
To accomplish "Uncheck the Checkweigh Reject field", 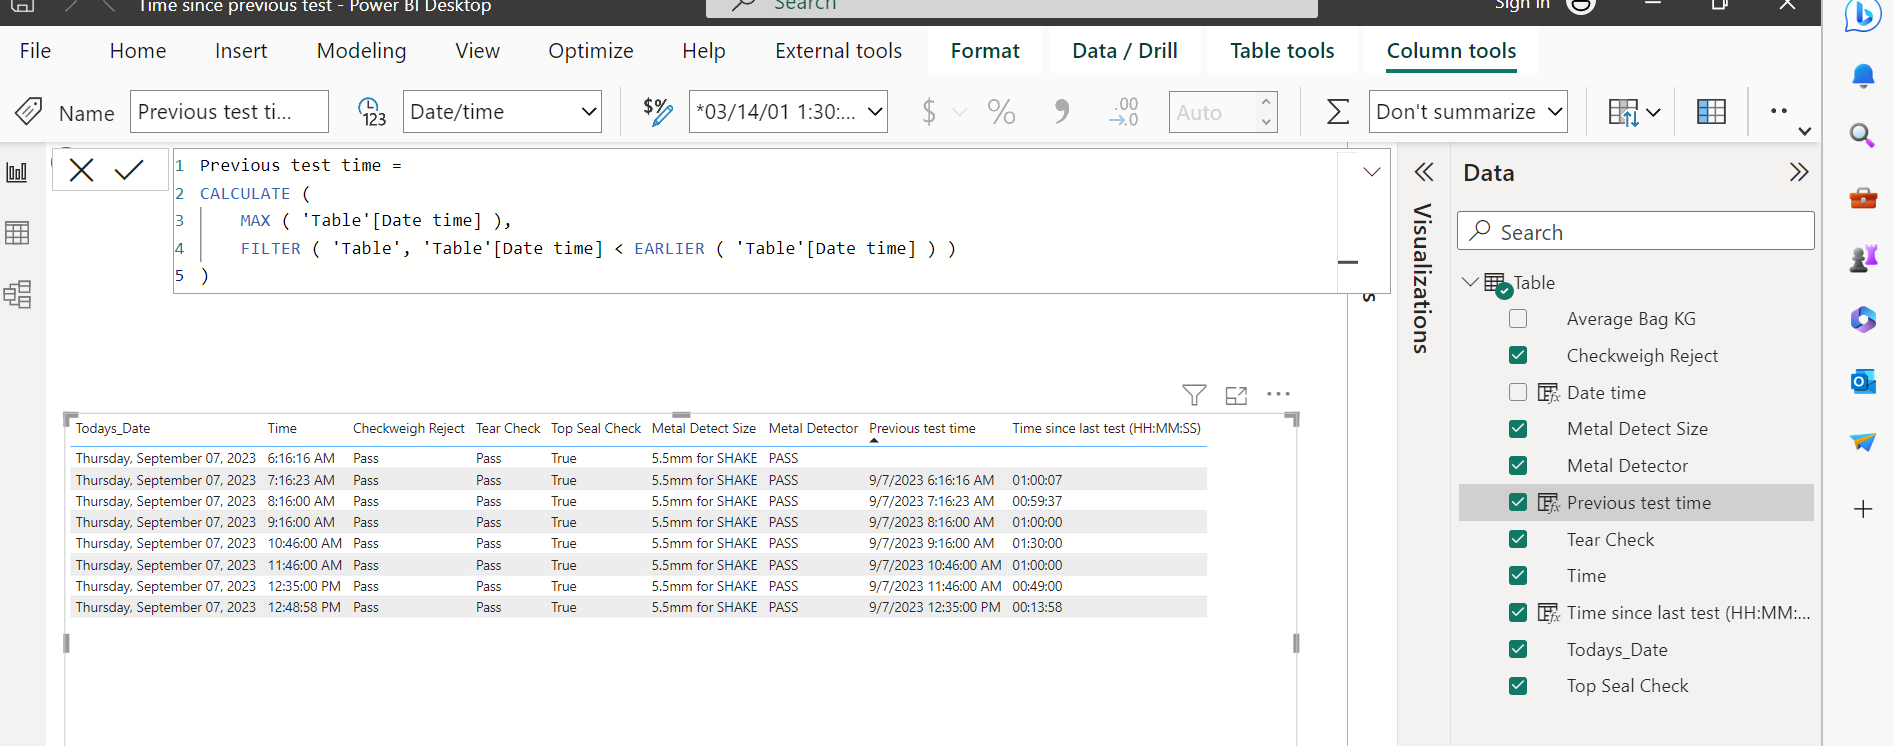I will (1518, 355).
